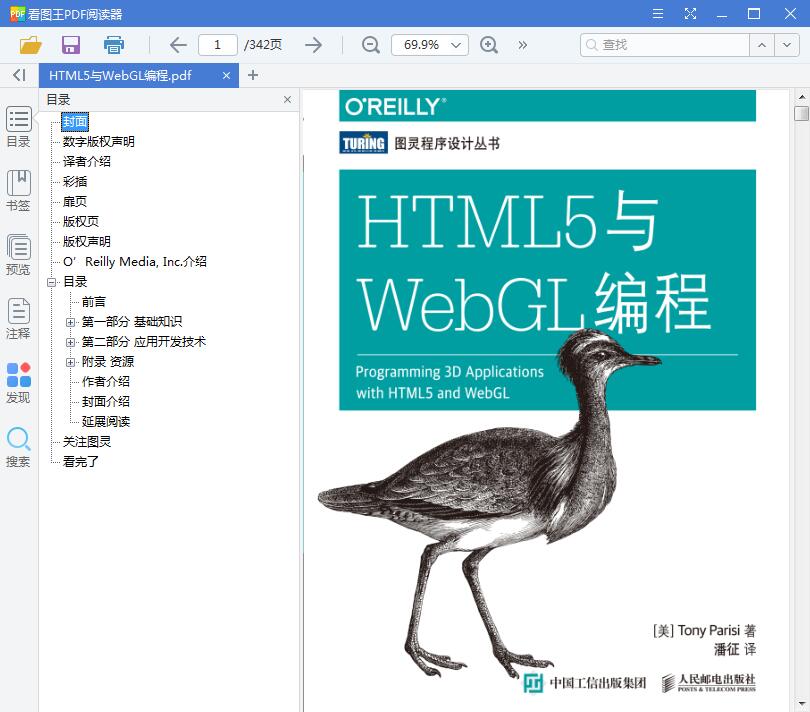The height and width of the screenshot is (712, 810).
Task: Go to next page with the arrow
Action: pyautogui.click(x=313, y=45)
